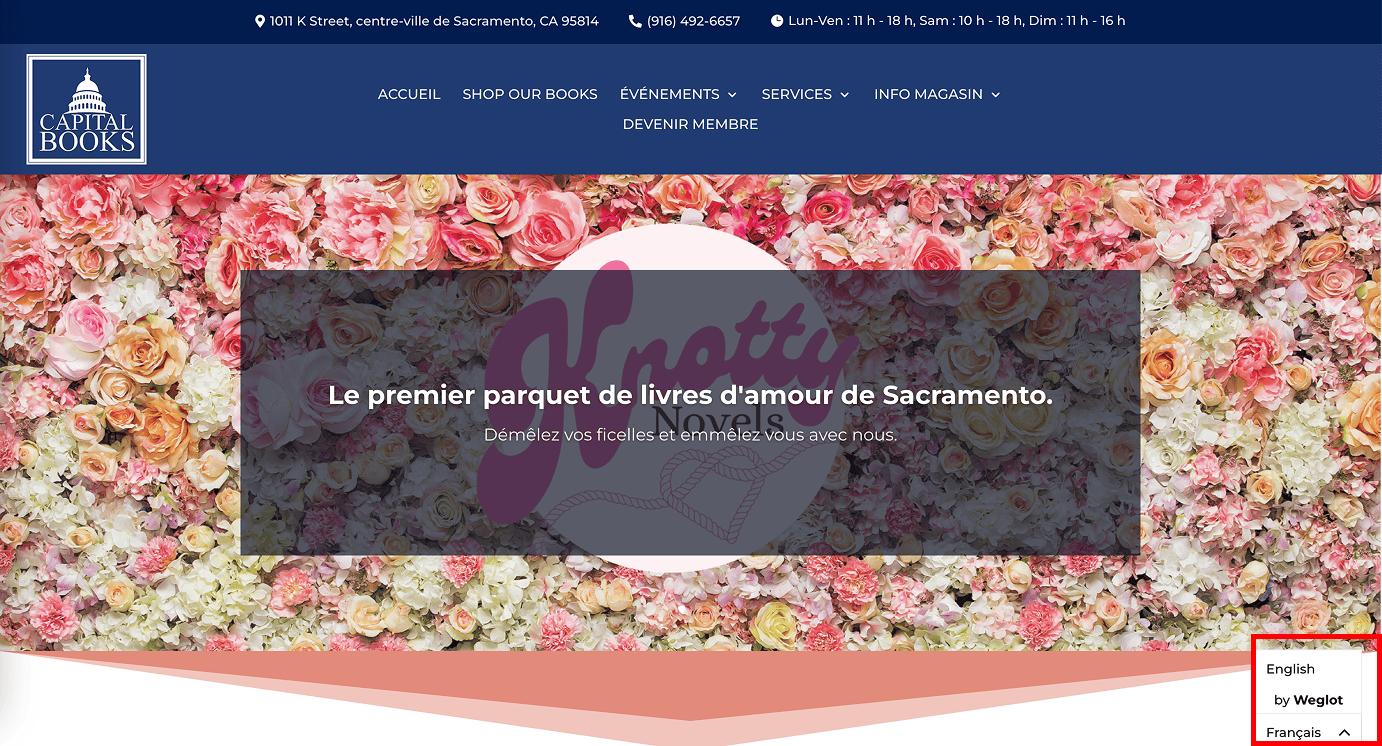Expand the ÉVÉNEMENTS menu
This screenshot has height=746, width=1382.
click(679, 94)
